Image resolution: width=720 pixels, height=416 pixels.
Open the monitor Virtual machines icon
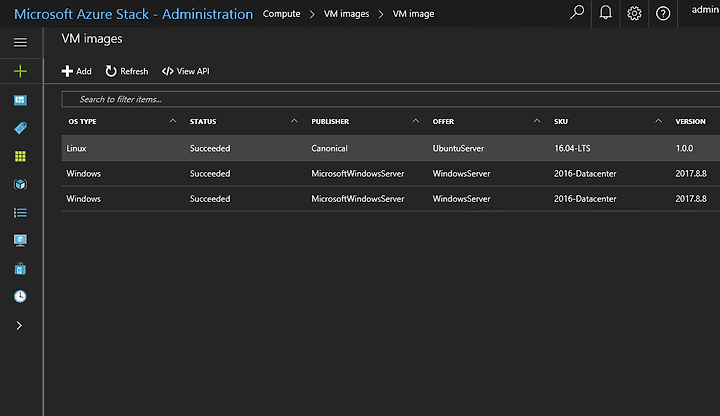(x=20, y=241)
